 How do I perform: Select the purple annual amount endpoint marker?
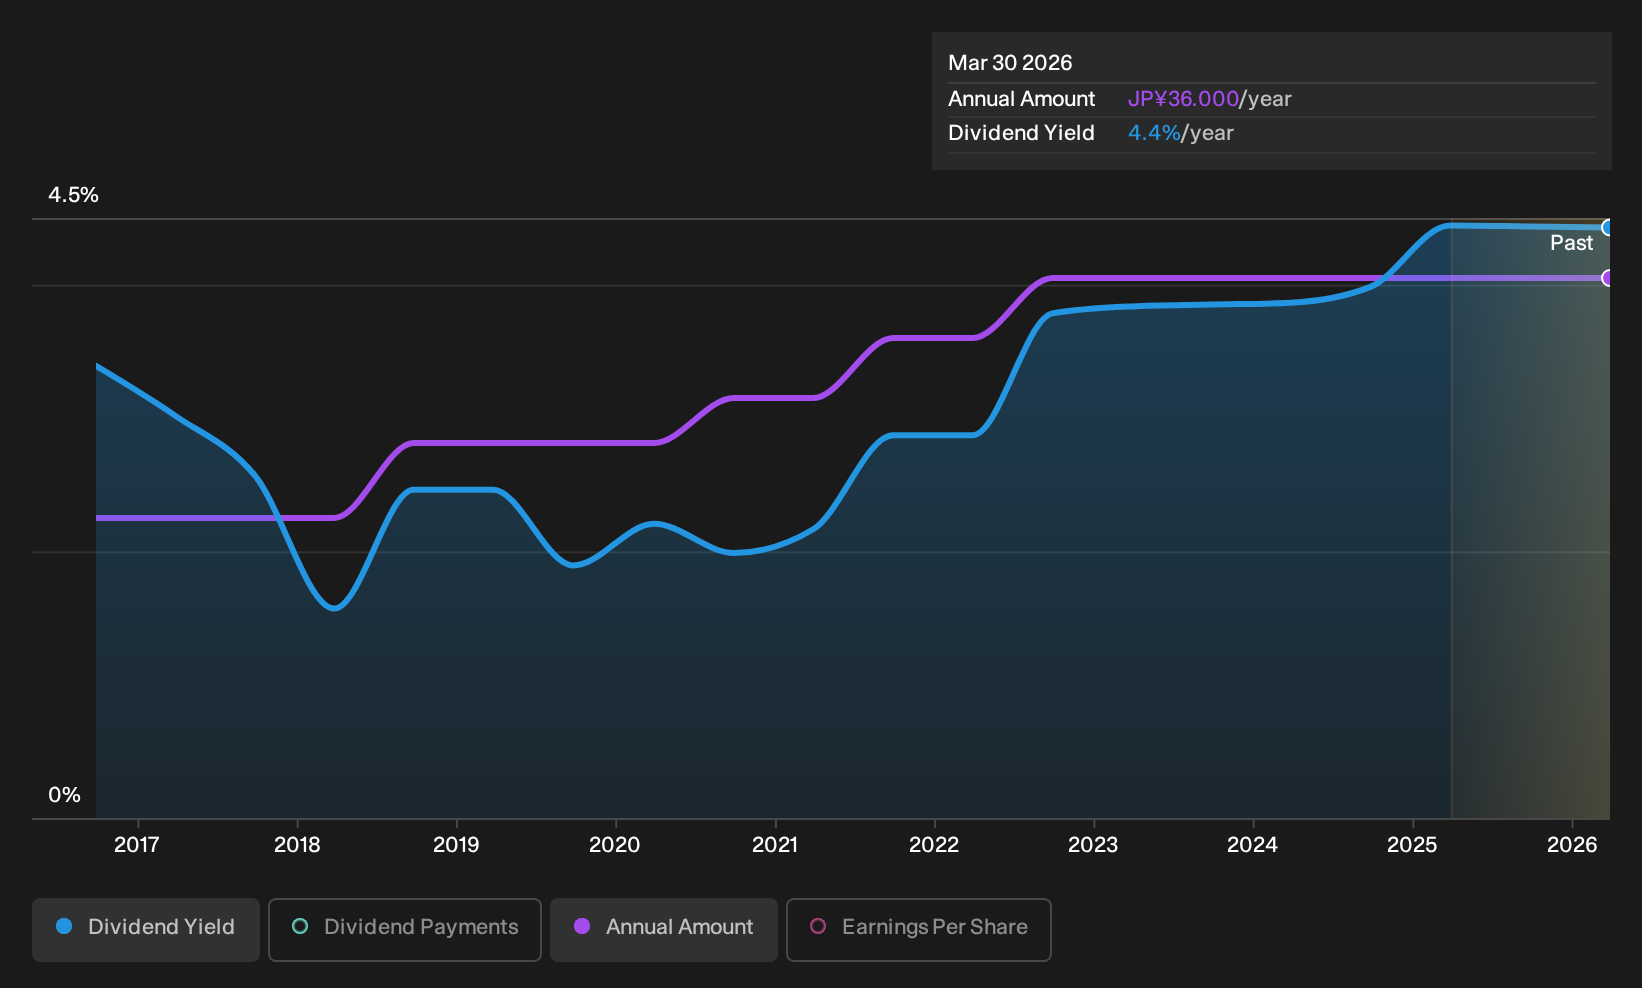click(1607, 278)
